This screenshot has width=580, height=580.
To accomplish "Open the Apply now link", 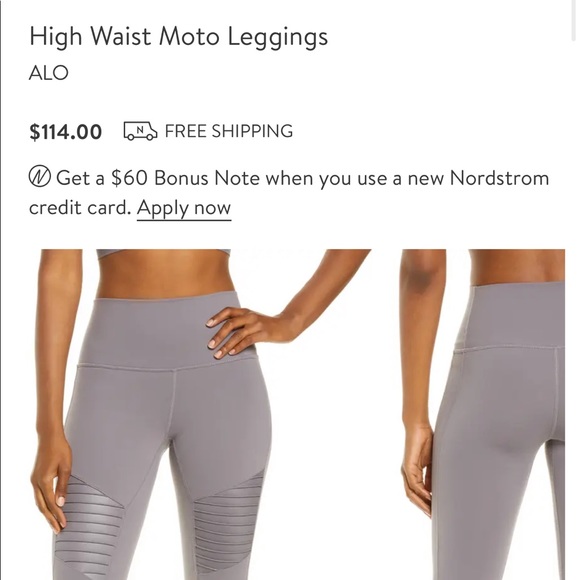I will (184, 208).
